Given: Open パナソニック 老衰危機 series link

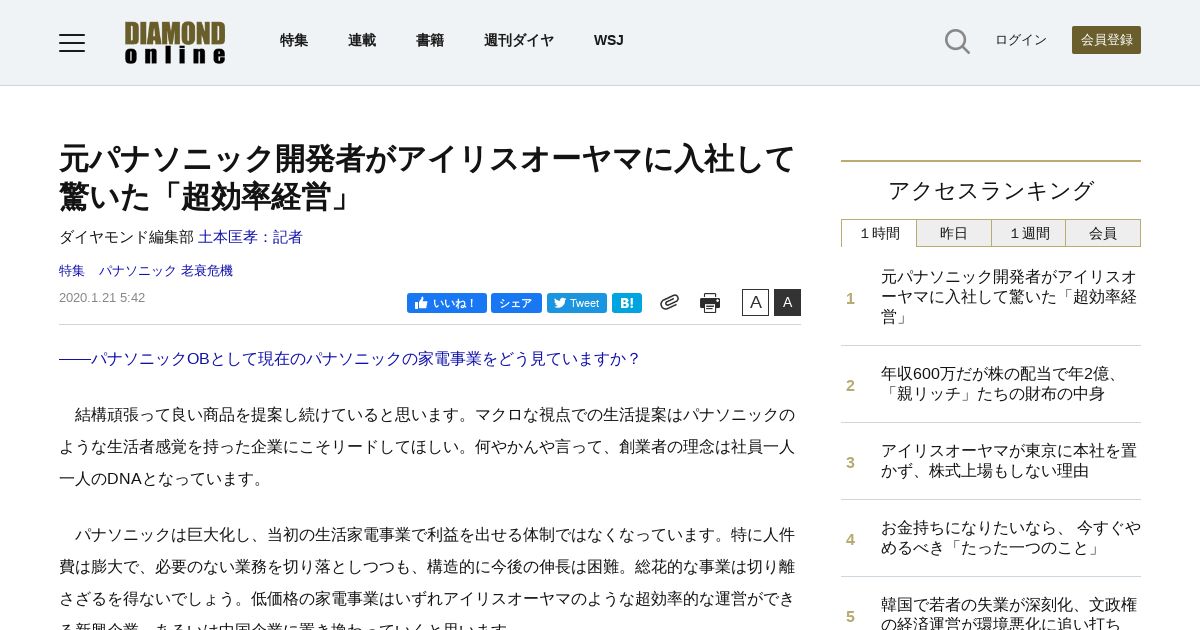Looking at the screenshot, I should pos(165,271).
